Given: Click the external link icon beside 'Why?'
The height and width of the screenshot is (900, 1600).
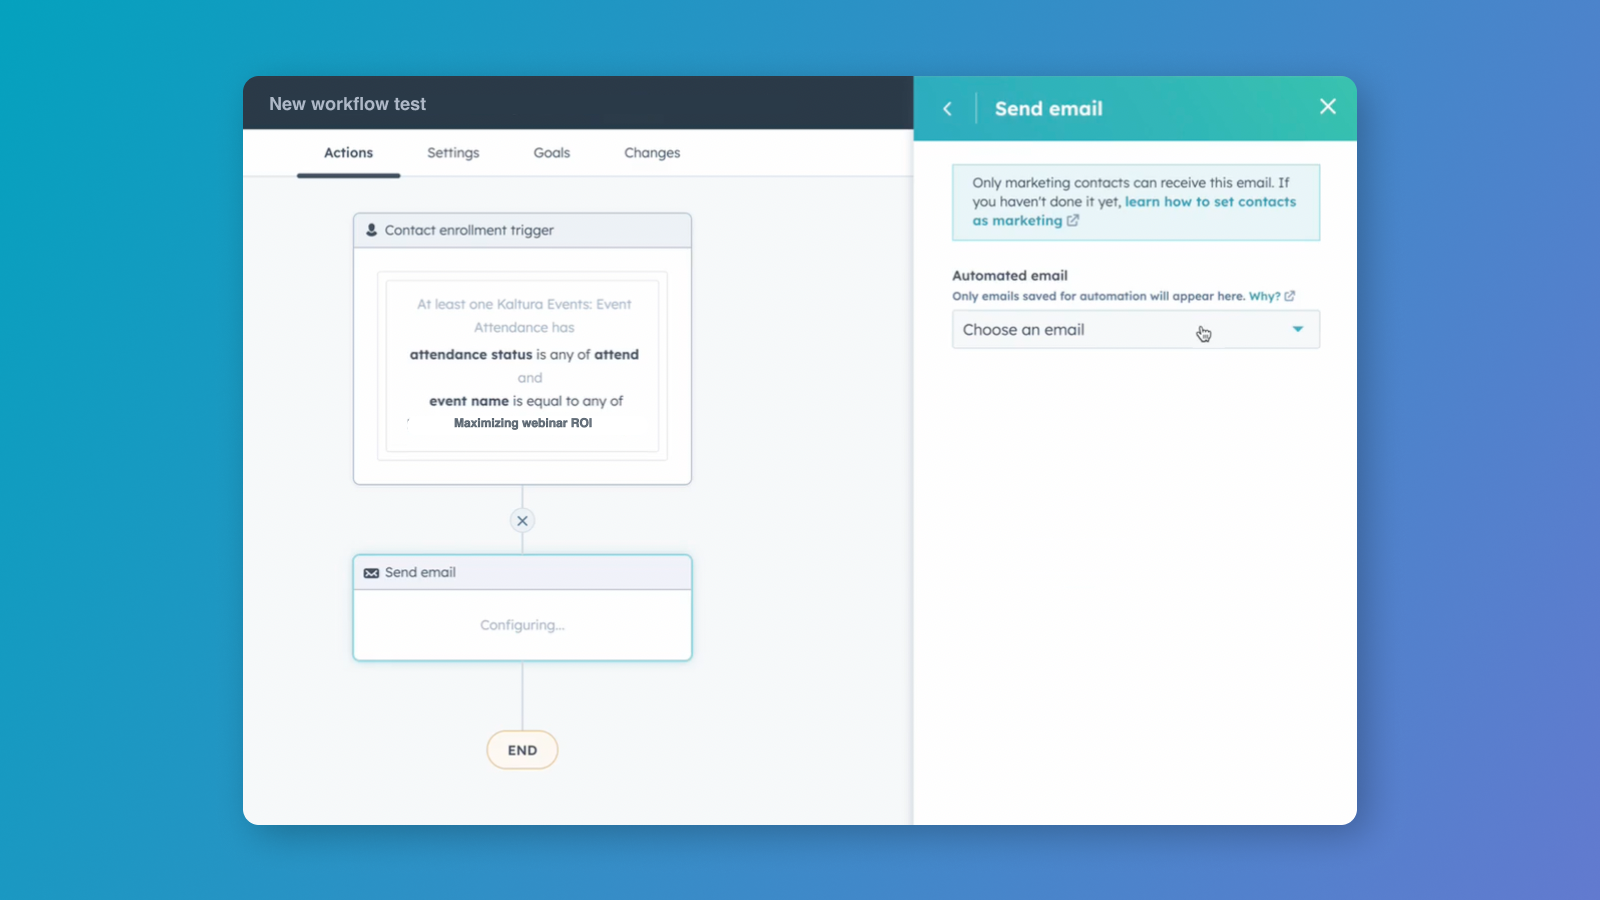Looking at the screenshot, I should 1290,296.
